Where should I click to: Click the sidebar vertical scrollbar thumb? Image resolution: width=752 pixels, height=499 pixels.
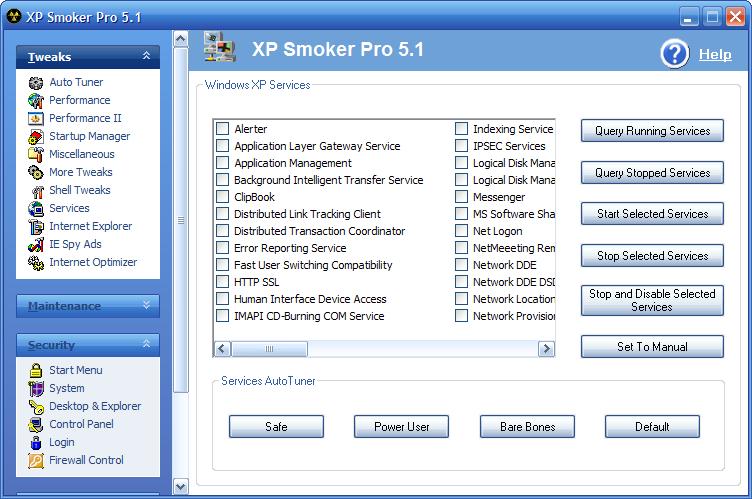point(181,220)
